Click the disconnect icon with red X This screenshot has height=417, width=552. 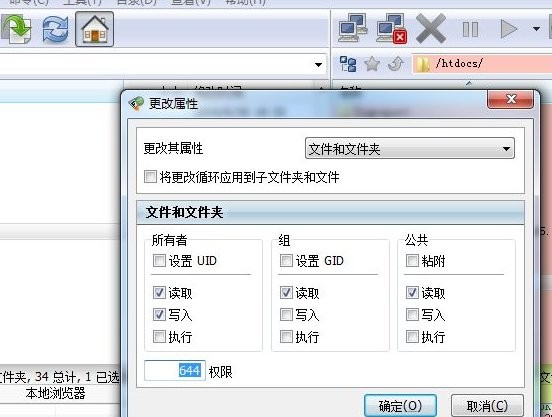391,29
